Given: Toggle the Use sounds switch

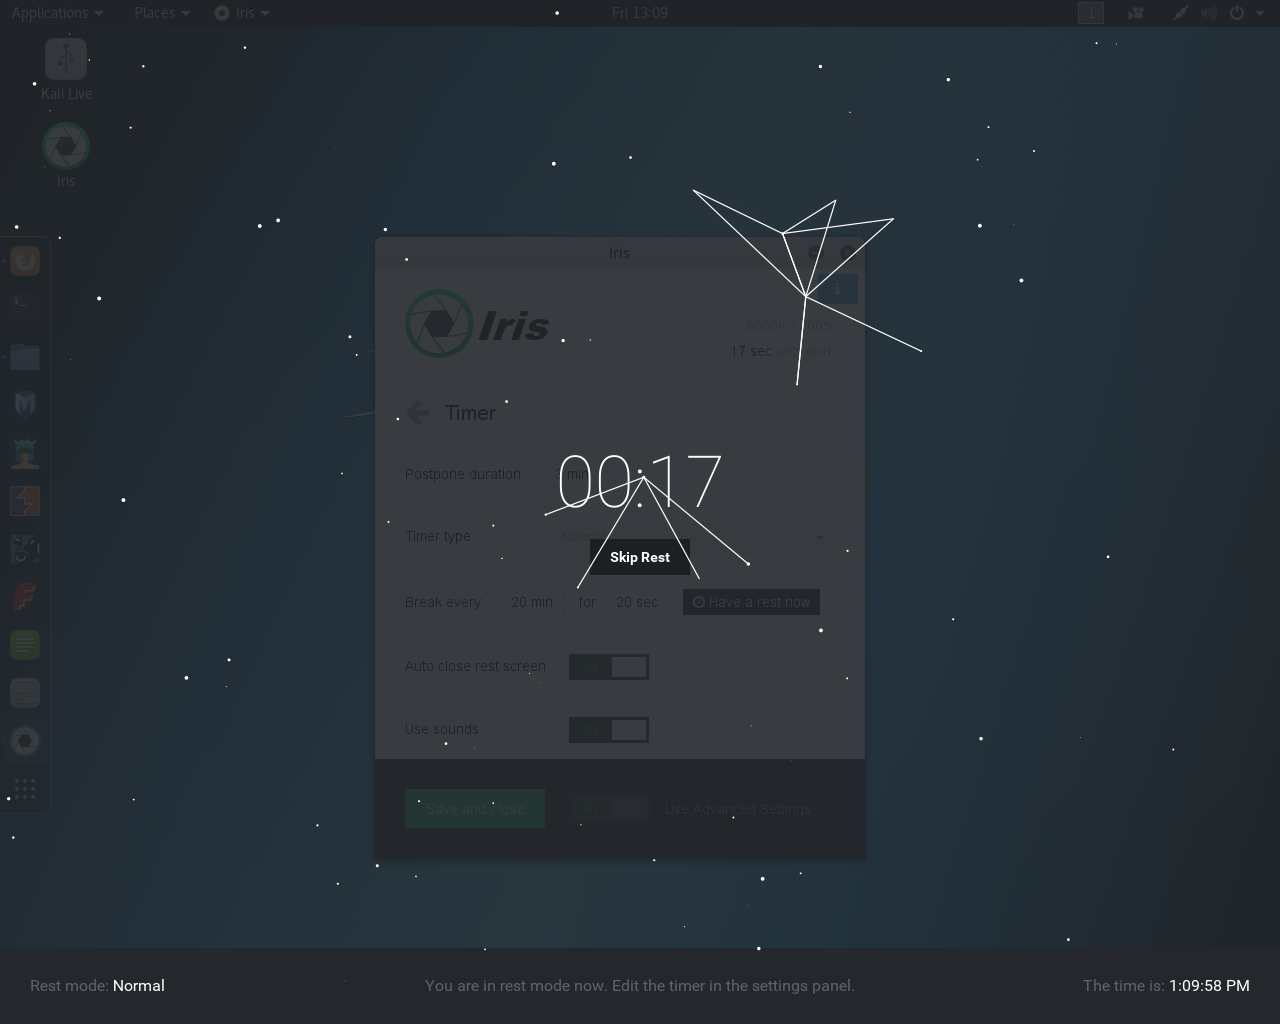Looking at the screenshot, I should tap(609, 730).
